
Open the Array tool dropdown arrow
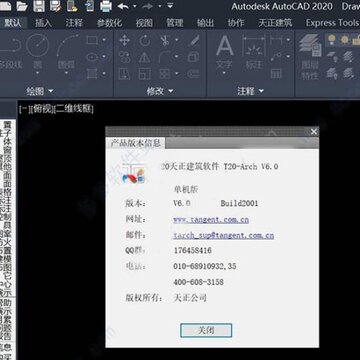point(177,74)
